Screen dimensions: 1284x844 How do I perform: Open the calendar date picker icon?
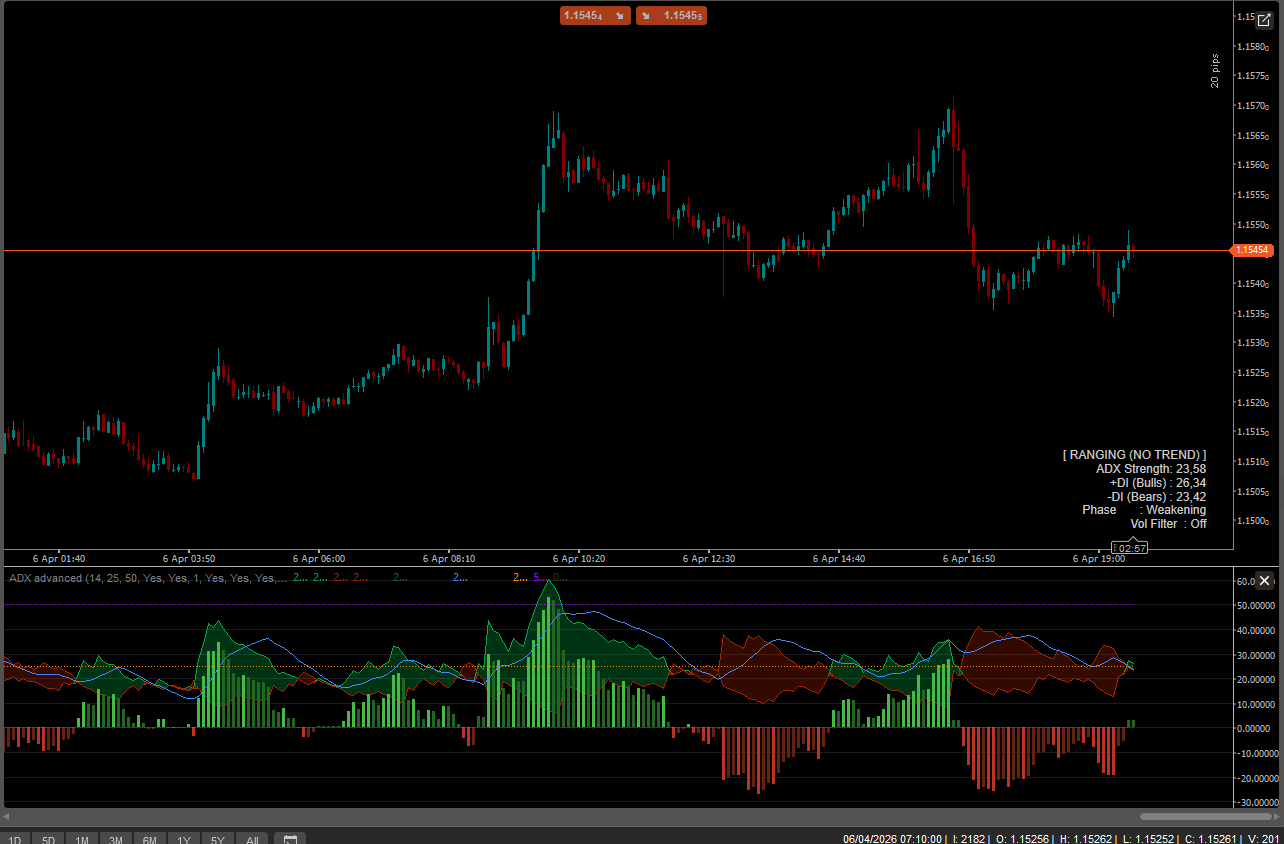pos(290,840)
